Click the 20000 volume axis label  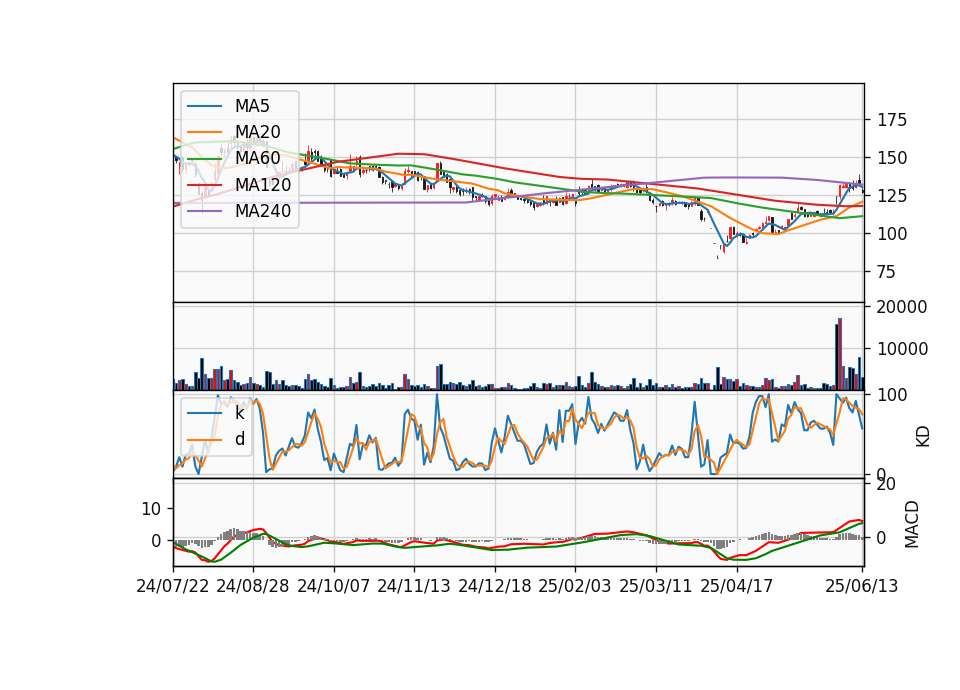pyautogui.click(x=902, y=307)
